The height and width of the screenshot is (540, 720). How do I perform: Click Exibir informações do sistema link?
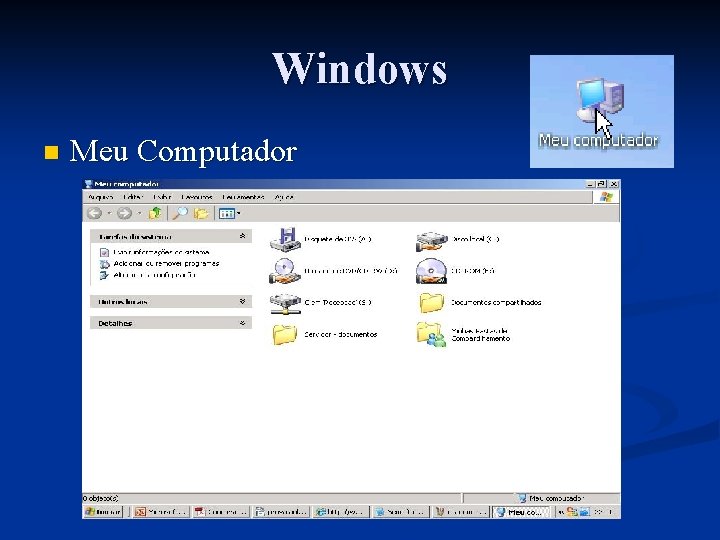(161, 252)
